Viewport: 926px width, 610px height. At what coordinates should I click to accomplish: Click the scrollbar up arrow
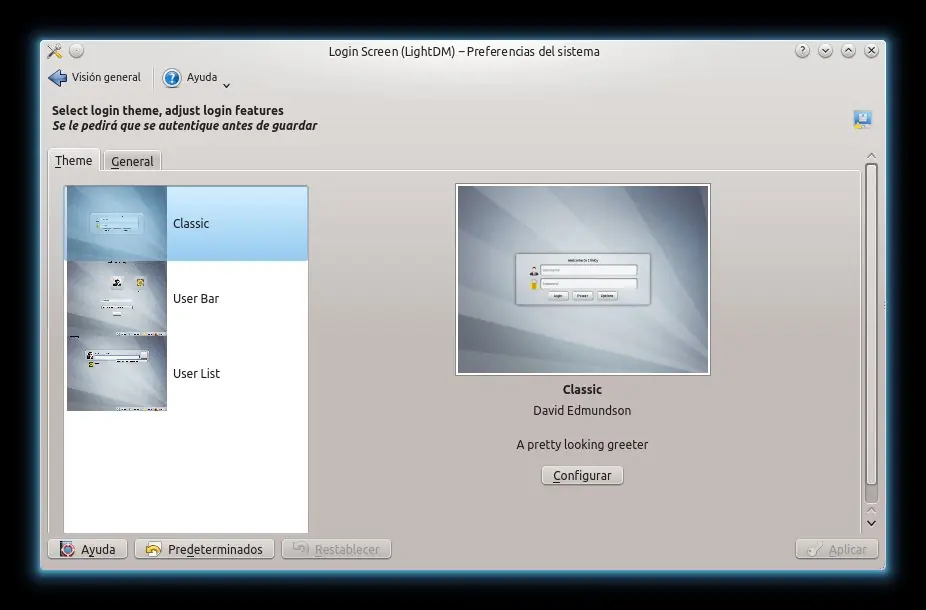coord(871,156)
